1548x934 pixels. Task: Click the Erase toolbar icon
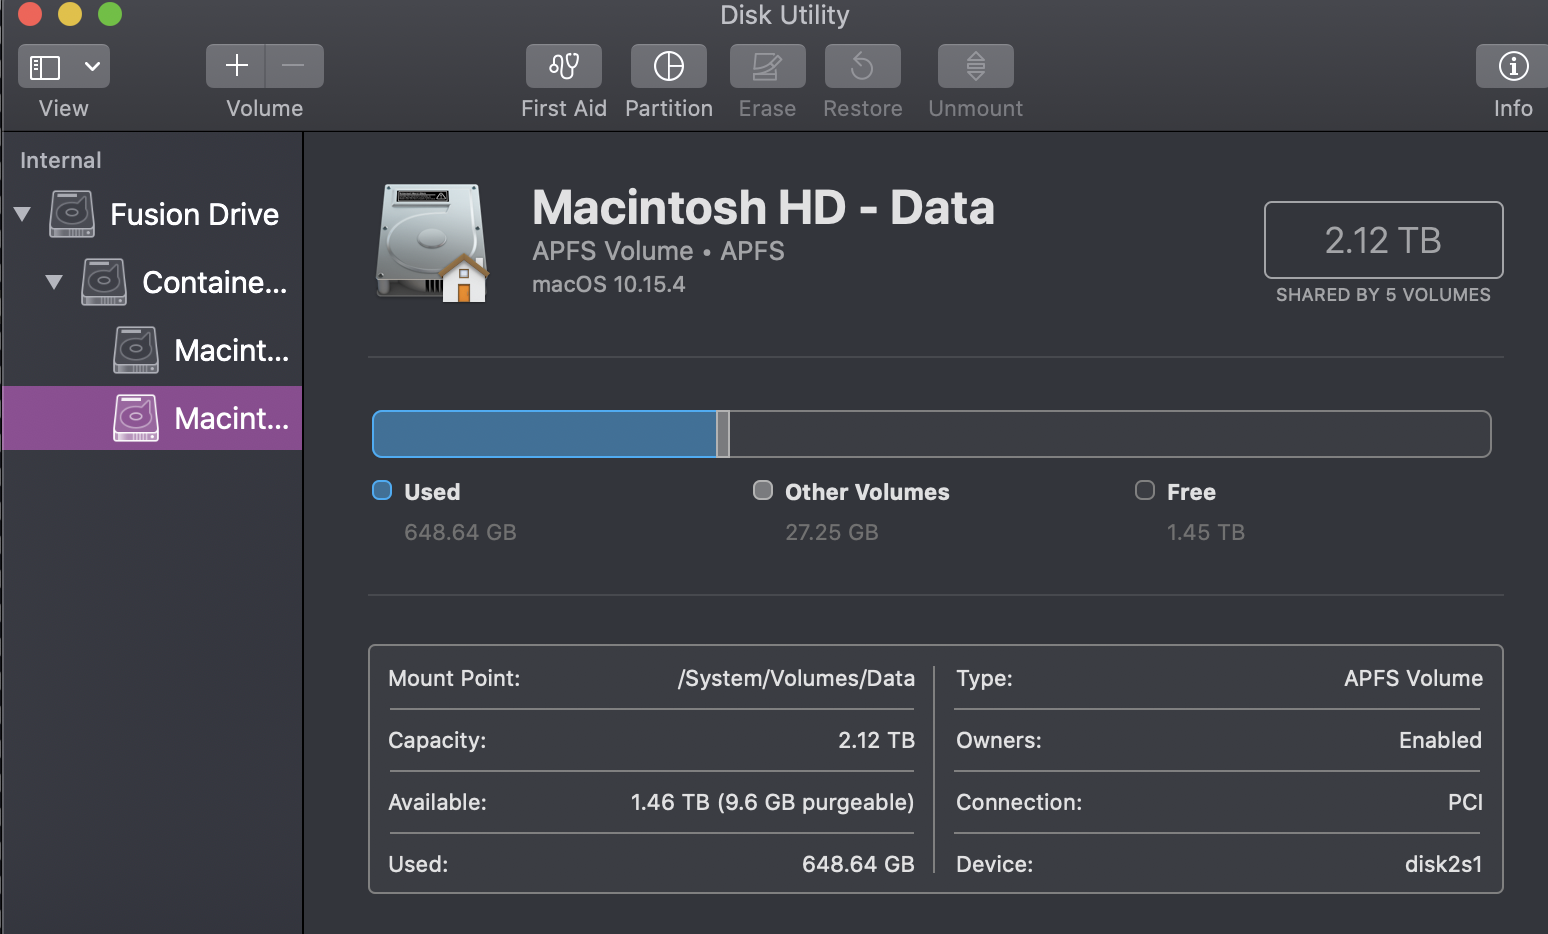767,67
